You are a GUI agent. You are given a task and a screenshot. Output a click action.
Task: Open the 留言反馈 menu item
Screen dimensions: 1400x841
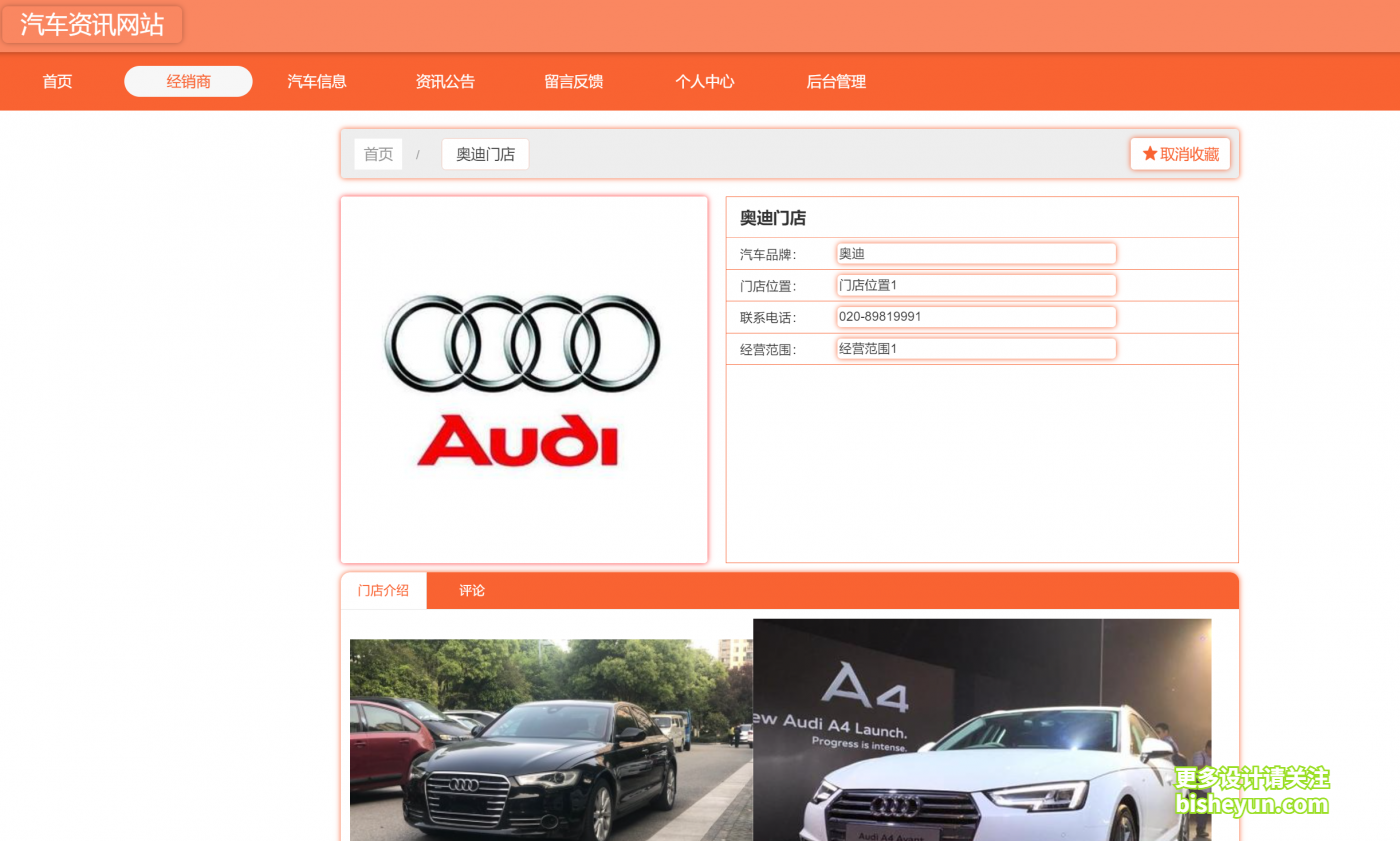574,82
